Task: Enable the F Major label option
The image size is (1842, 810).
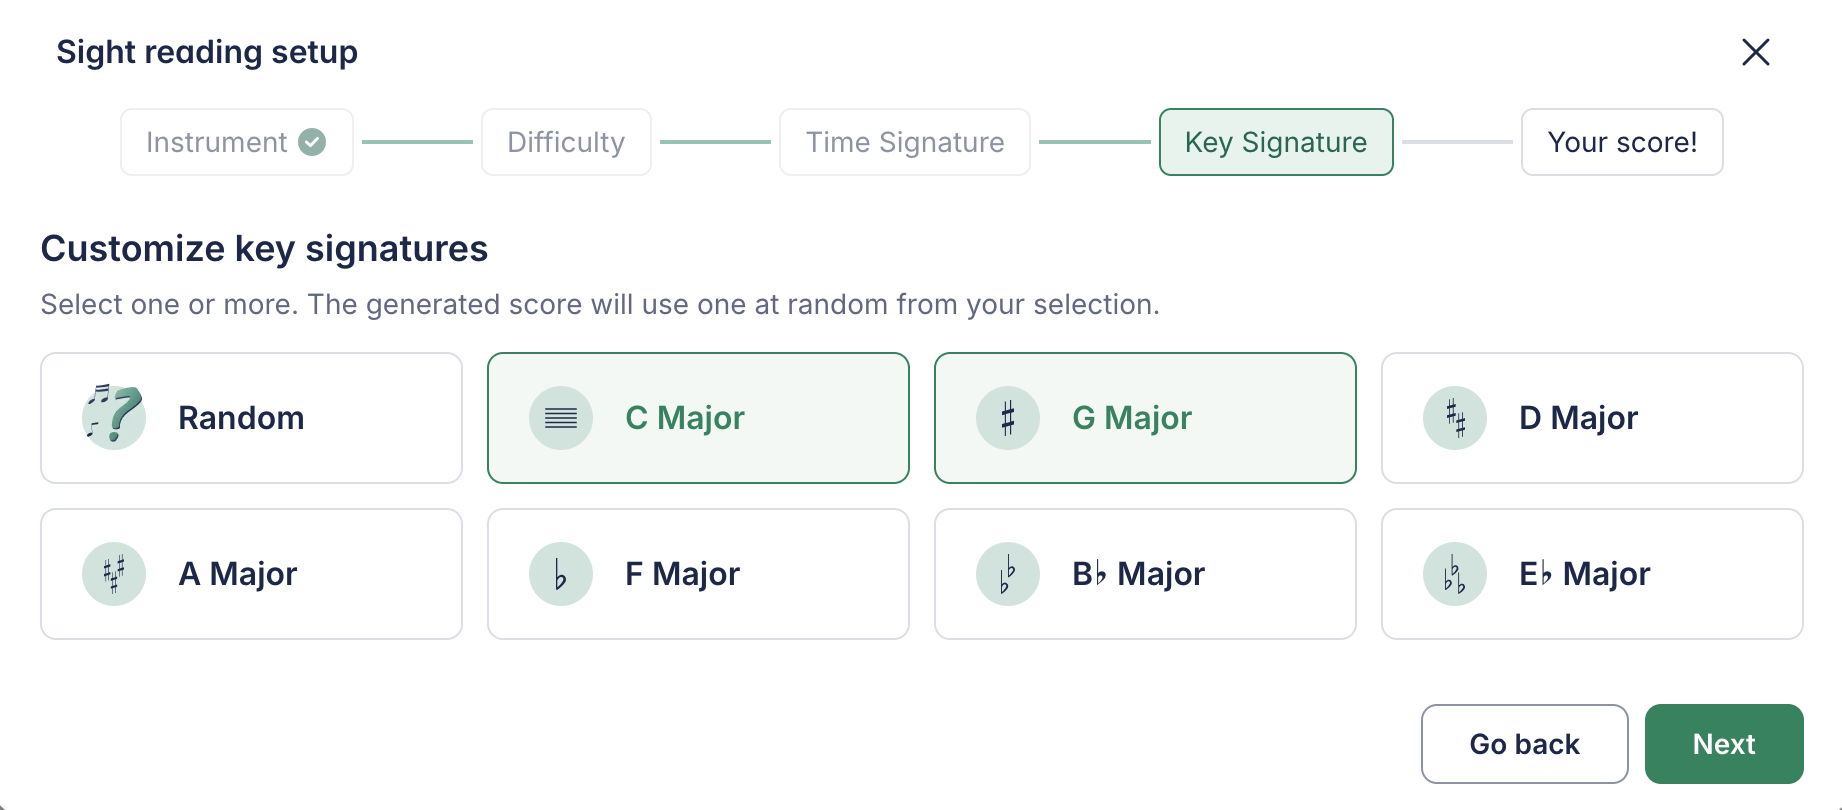Action: tap(682, 574)
